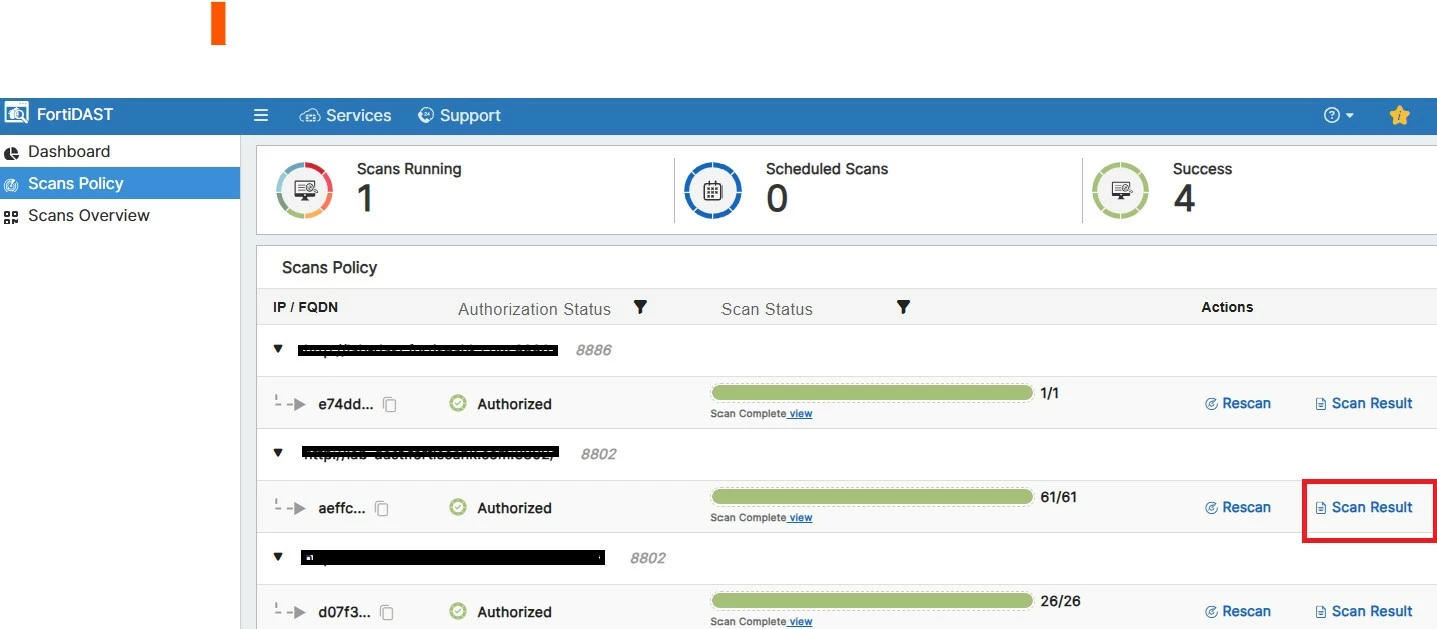Copy the e74dd... asset ID
Image resolution: width=1437 pixels, height=629 pixels.
pyautogui.click(x=390, y=404)
